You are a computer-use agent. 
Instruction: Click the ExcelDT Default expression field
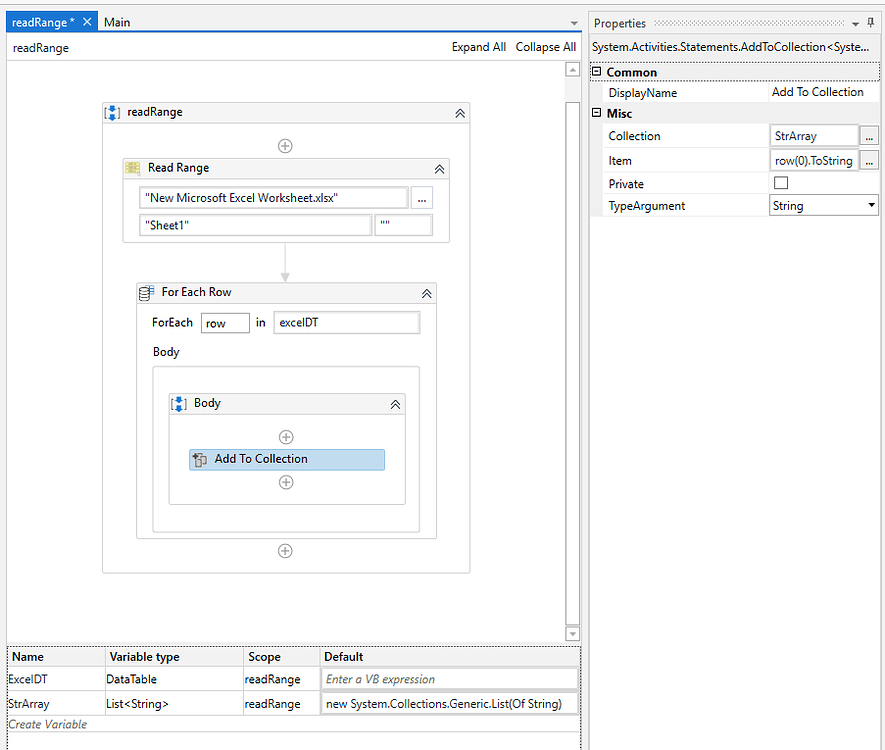click(x=449, y=679)
